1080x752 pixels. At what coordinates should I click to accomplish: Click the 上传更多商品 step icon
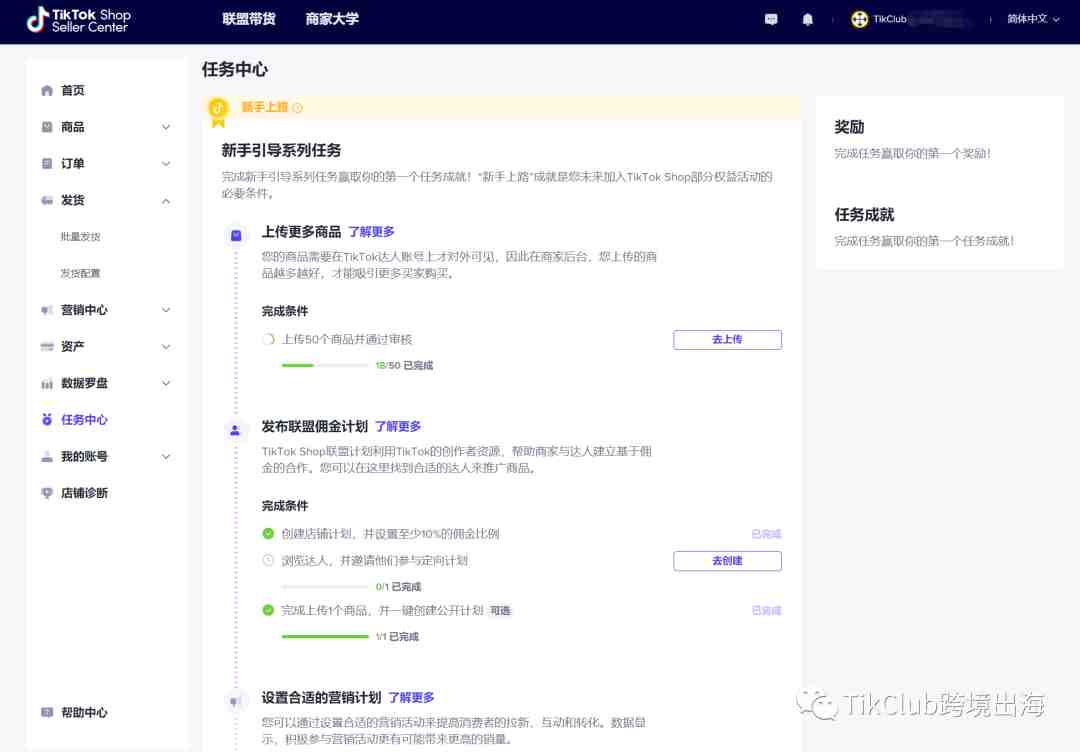tap(236, 236)
